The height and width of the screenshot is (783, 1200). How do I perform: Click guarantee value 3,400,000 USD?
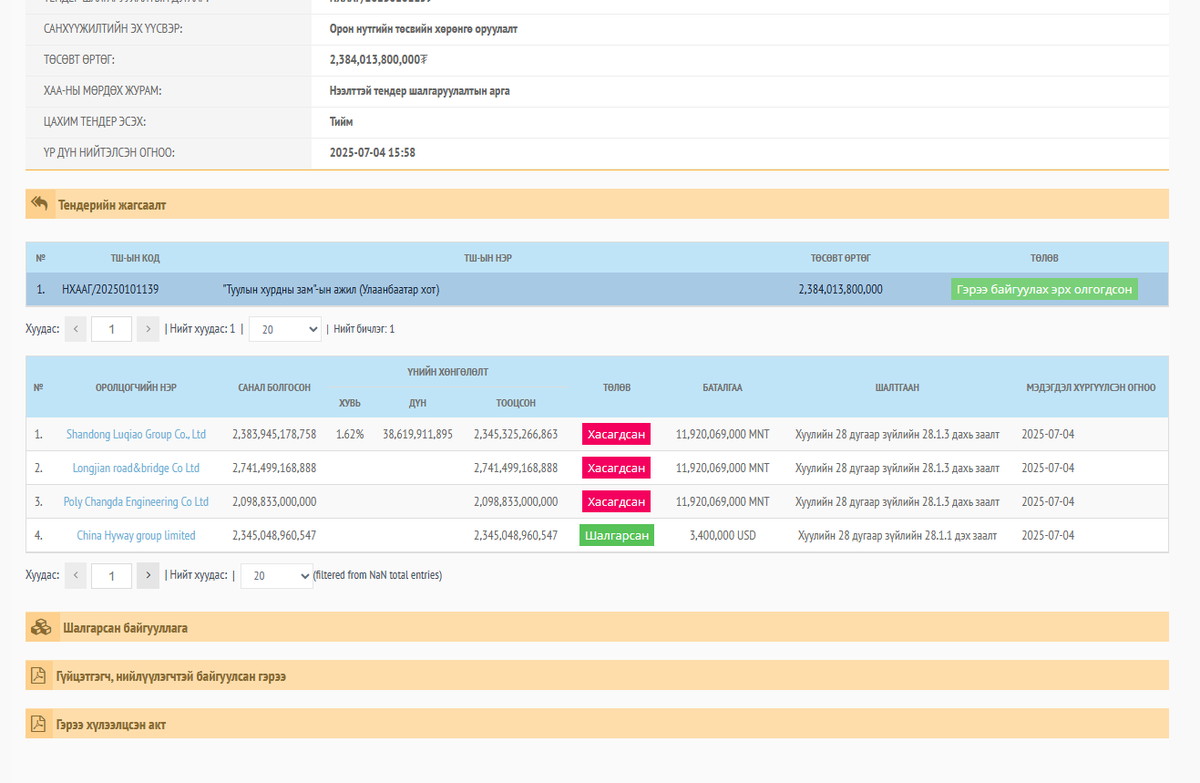pos(723,536)
